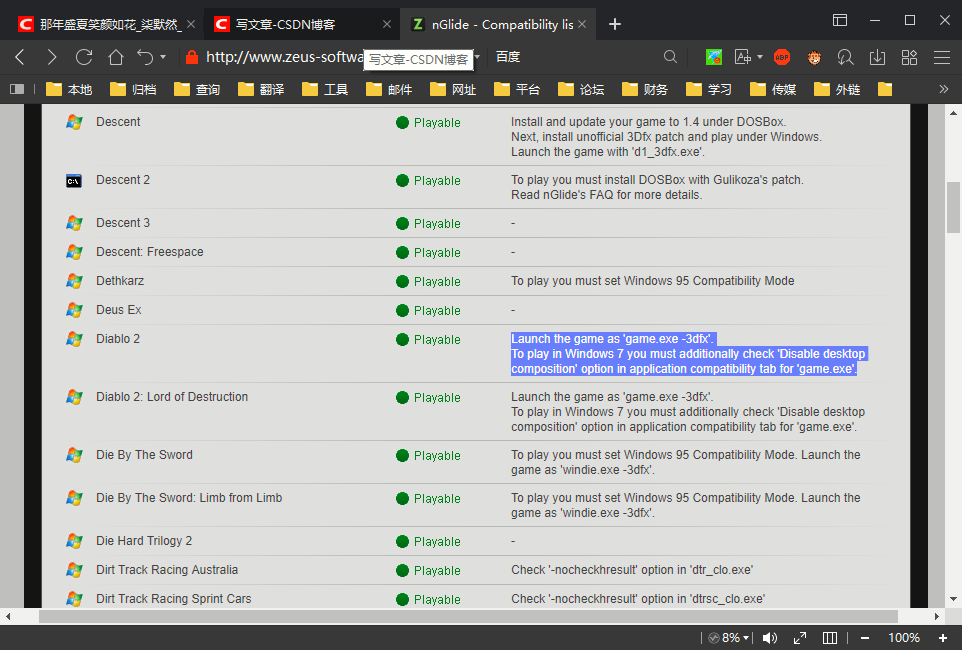Close the nGlide Compatibility list tab
This screenshot has width=962, height=650.
[x=582, y=24]
